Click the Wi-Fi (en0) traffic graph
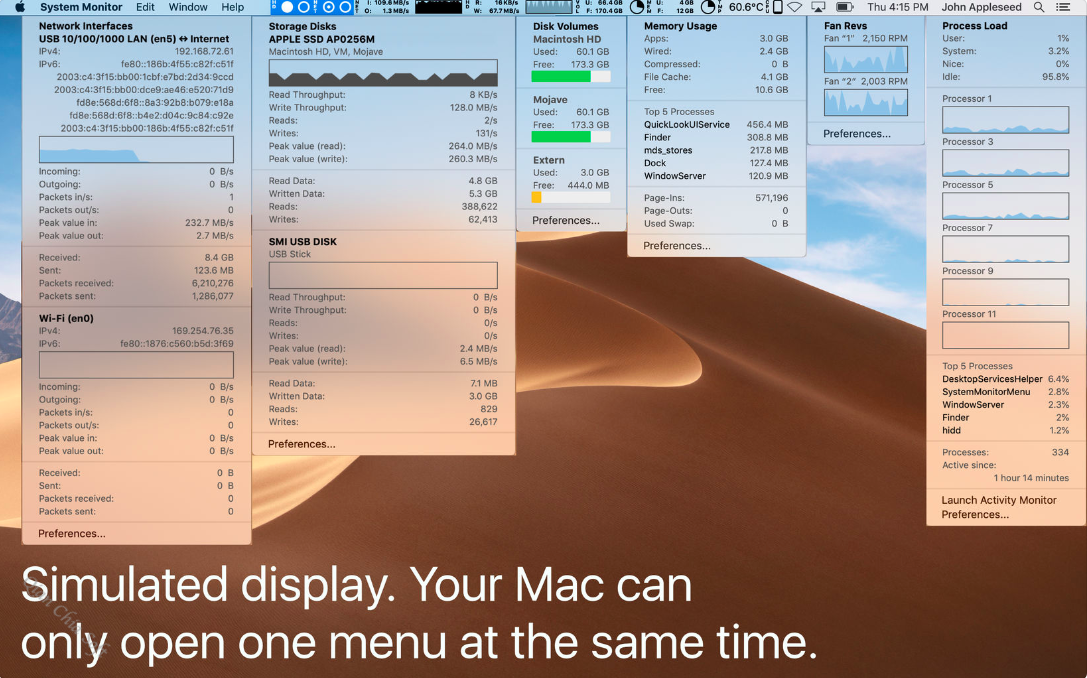1087x678 pixels. (137, 365)
